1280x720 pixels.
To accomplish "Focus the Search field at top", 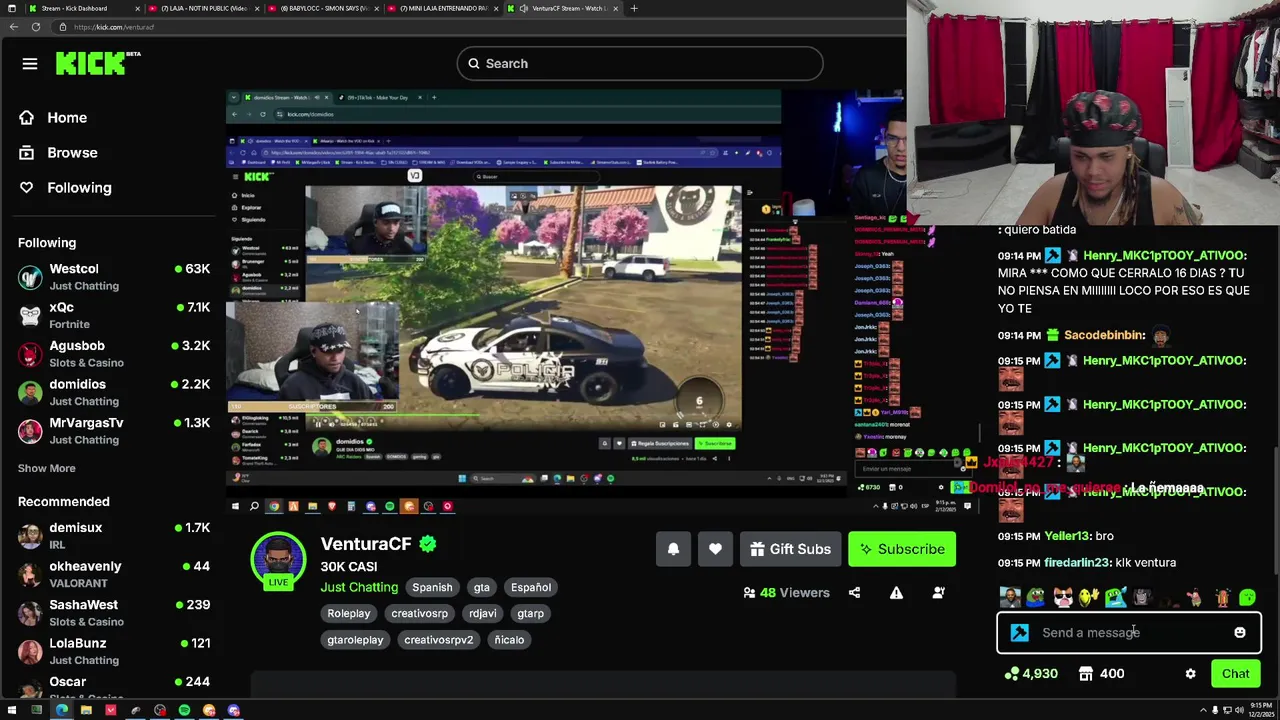I will 640,63.
